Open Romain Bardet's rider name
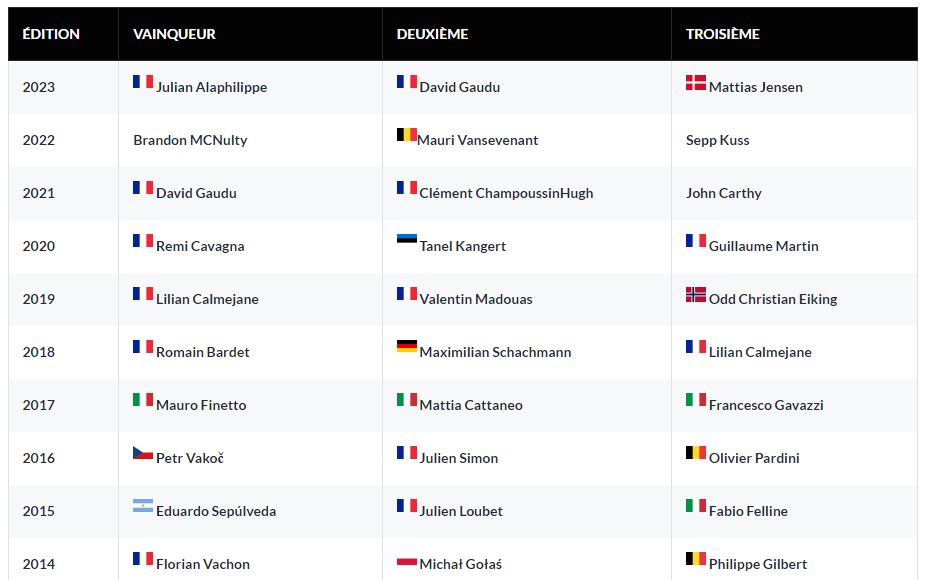927x580 pixels. 203,352
